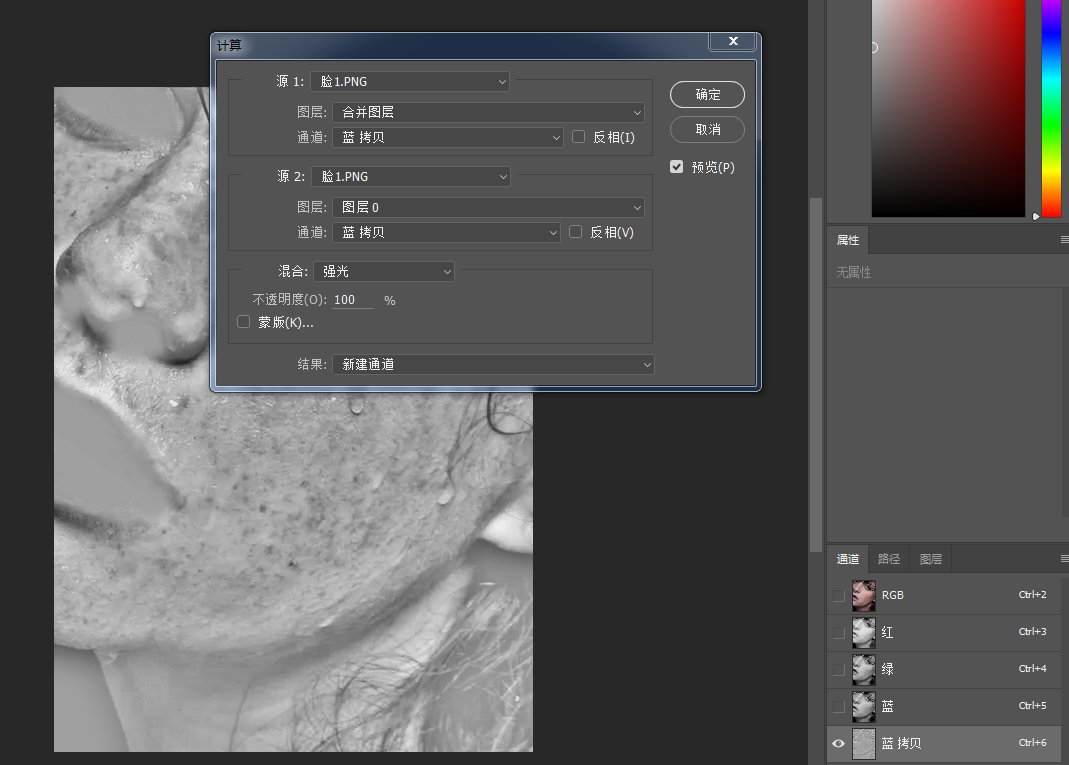The height and width of the screenshot is (765, 1069).
Task: Select the 红 channel thumbnail
Action: click(x=864, y=632)
